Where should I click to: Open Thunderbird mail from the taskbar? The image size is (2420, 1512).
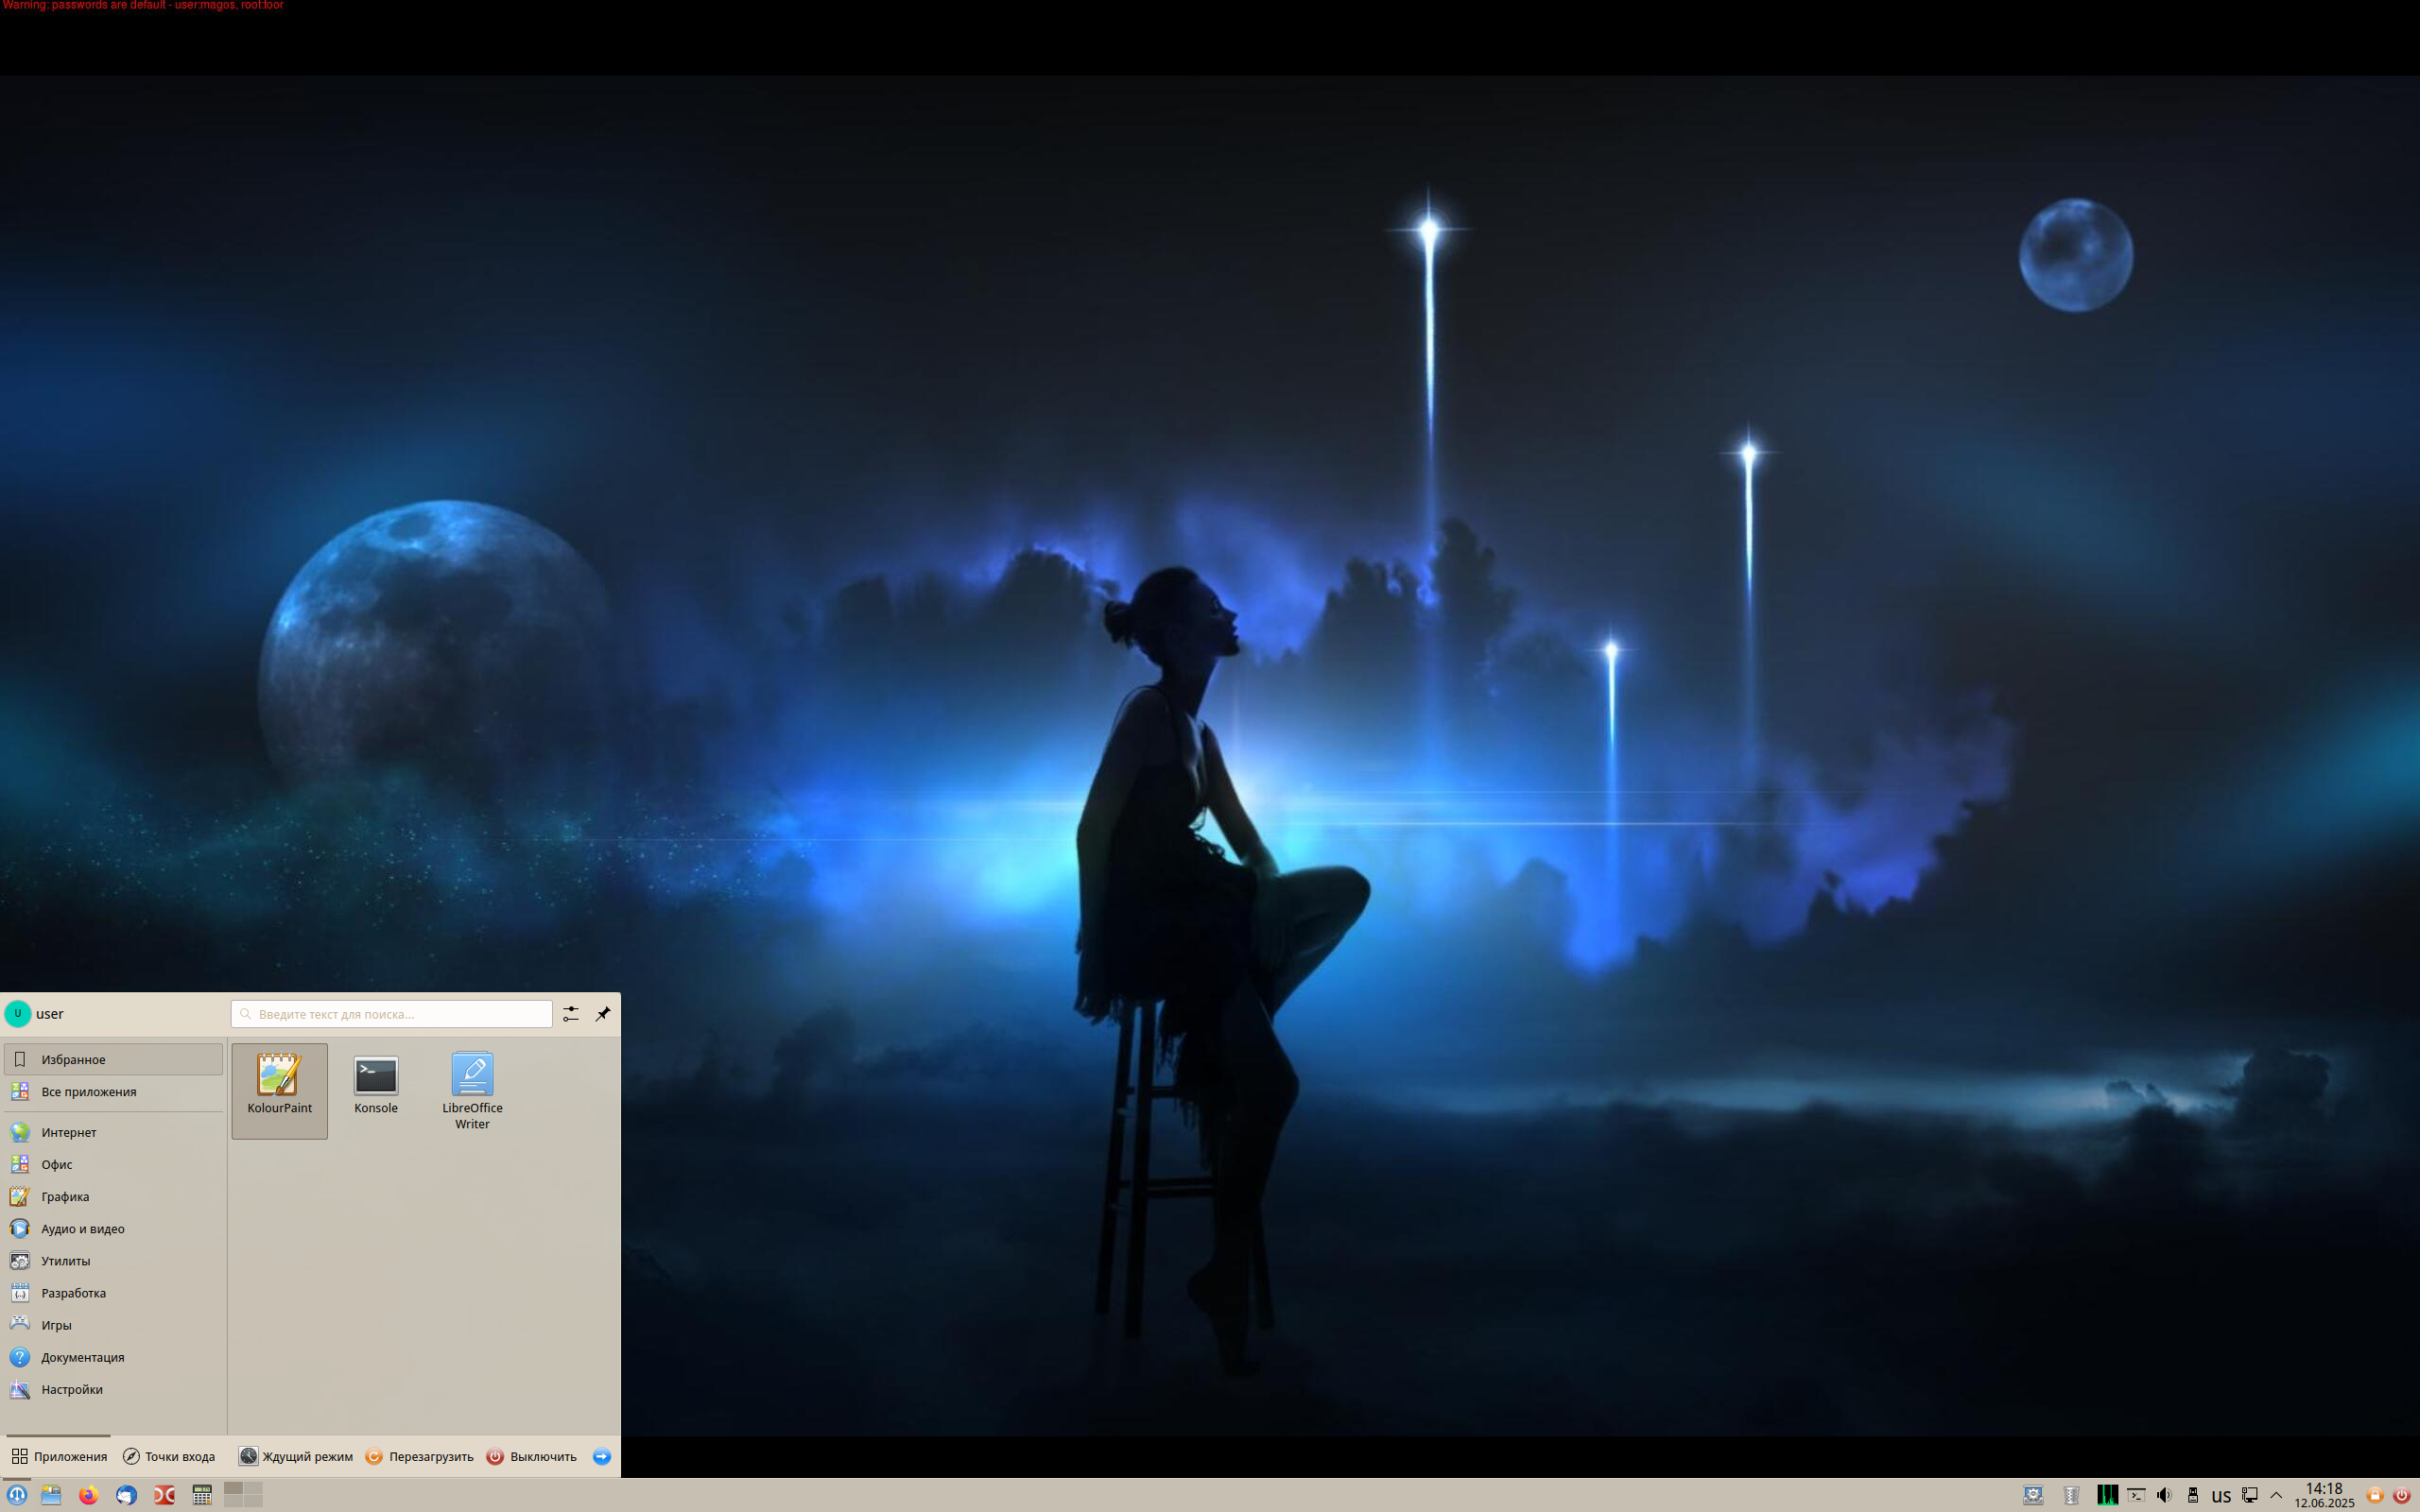[x=126, y=1495]
